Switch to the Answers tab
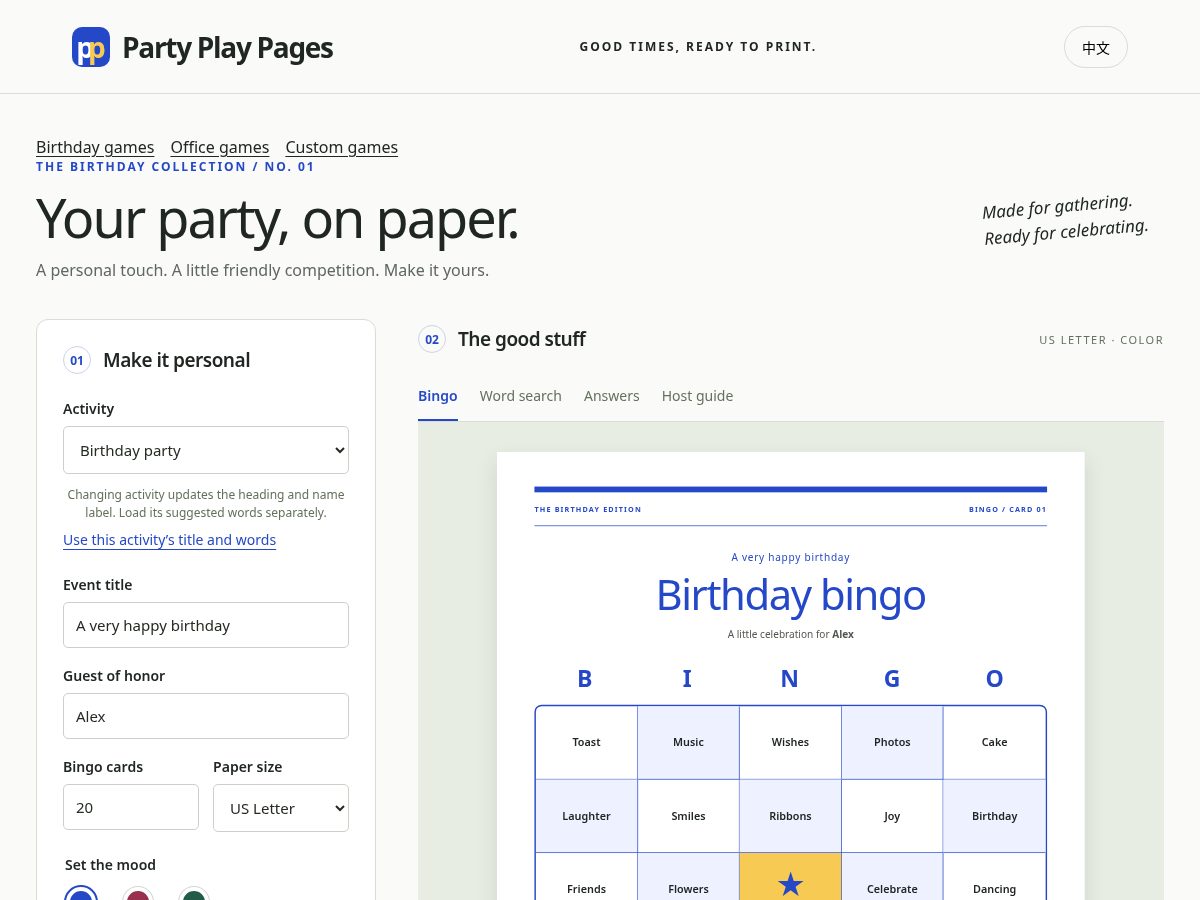Viewport: 1200px width, 900px height. click(611, 396)
